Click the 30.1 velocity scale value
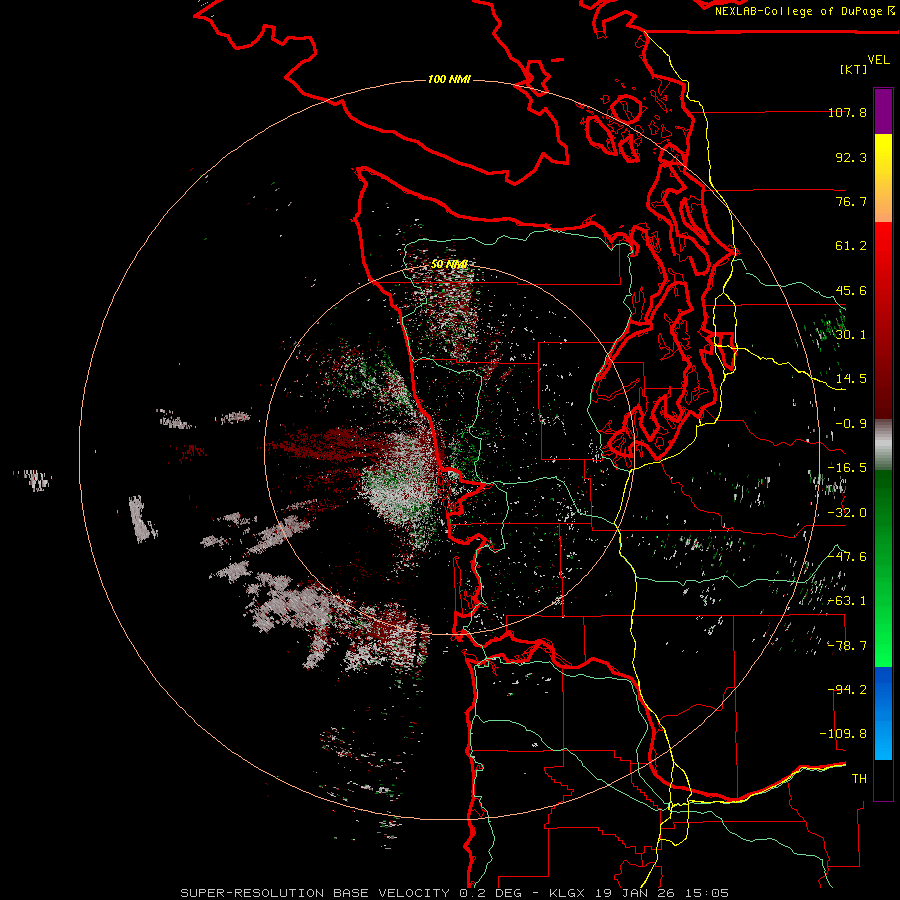The height and width of the screenshot is (900, 900). (851, 335)
